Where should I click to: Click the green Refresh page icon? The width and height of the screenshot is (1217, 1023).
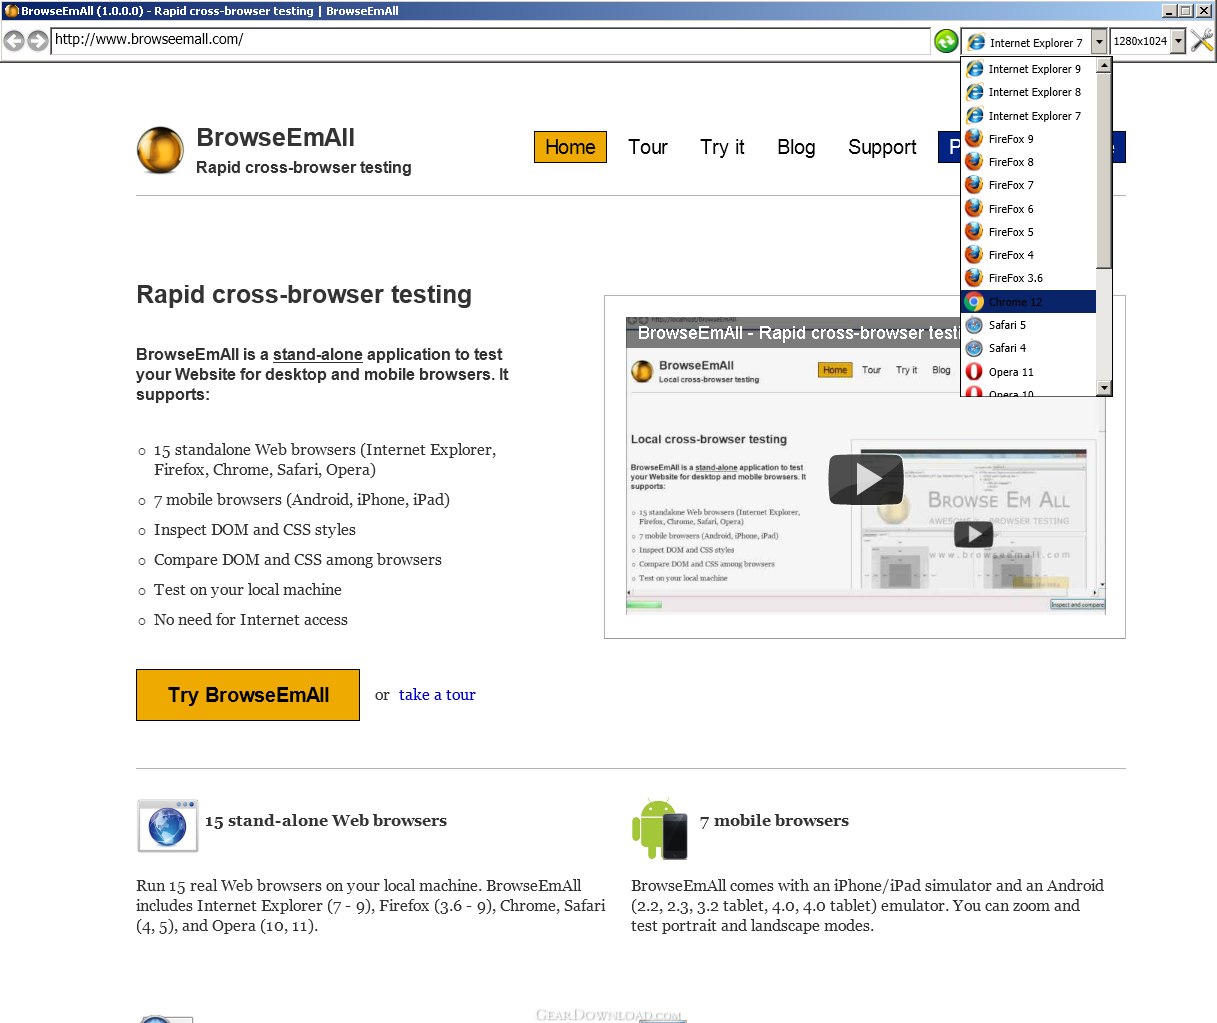pos(946,41)
